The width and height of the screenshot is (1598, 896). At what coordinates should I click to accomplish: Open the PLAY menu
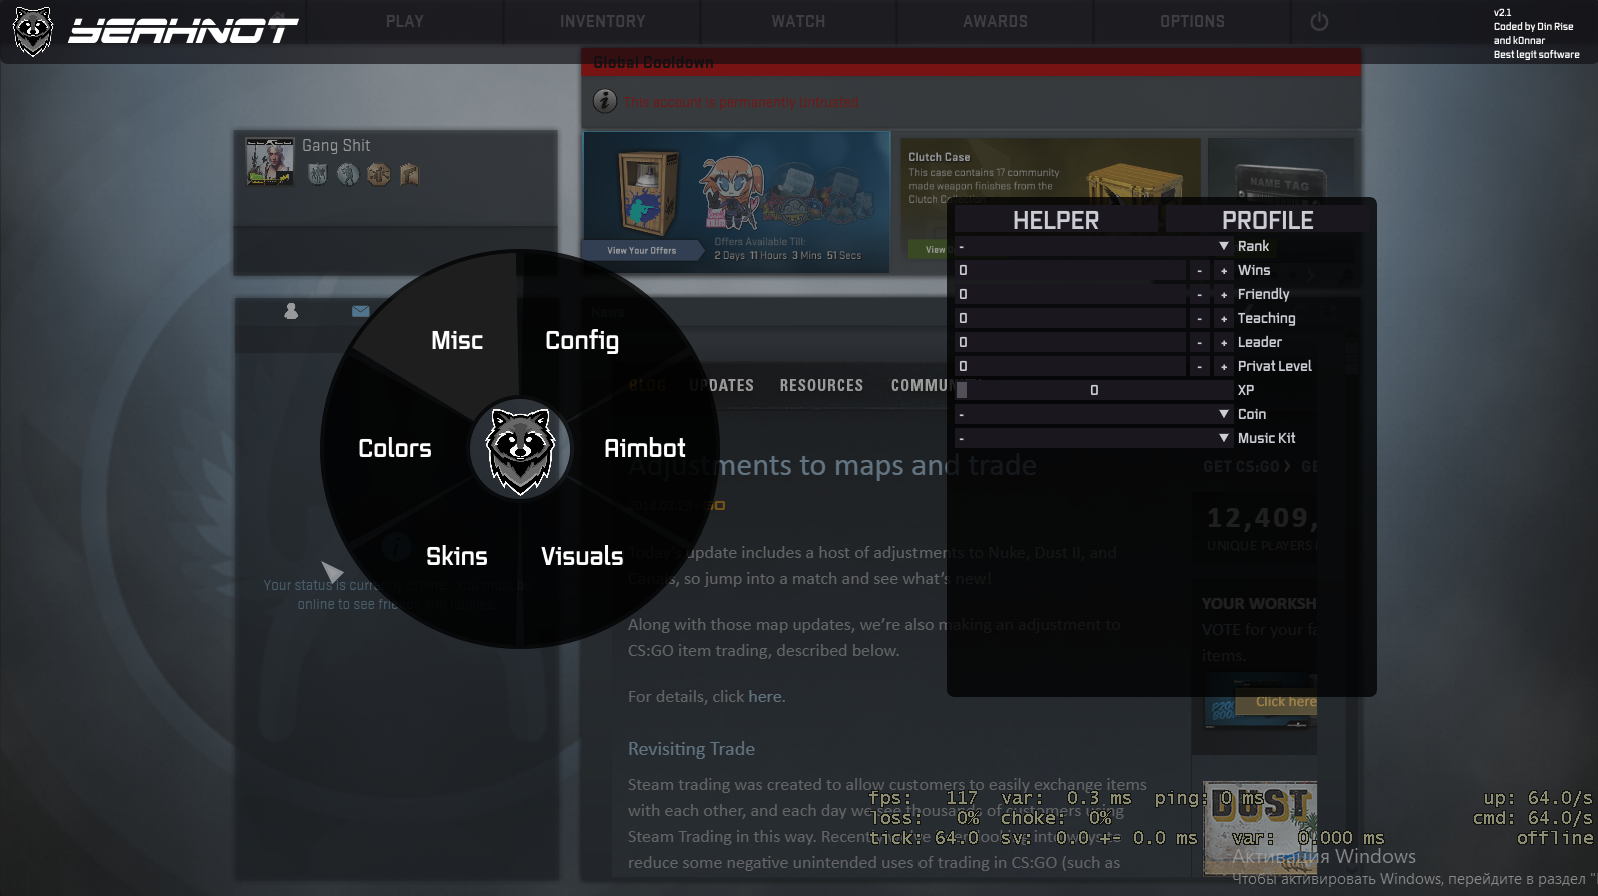pyautogui.click(x=405, y=21)
